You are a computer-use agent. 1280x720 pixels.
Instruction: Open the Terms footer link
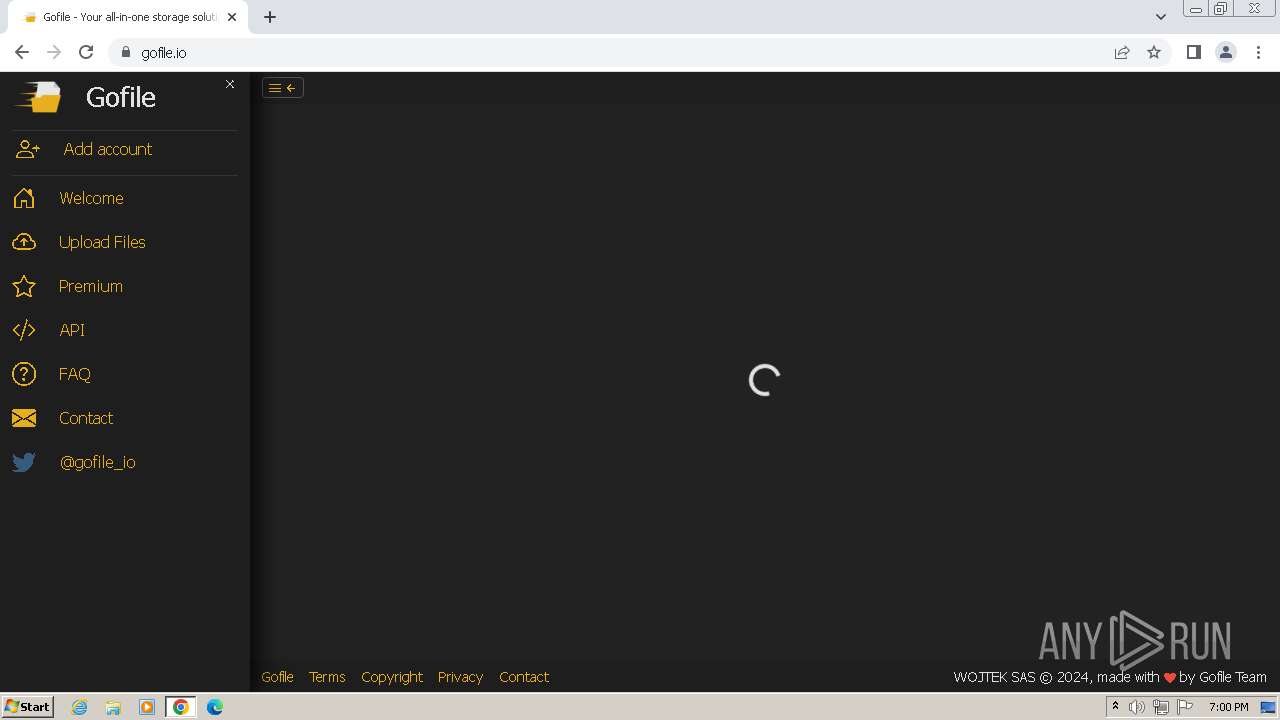coord(327,677)
